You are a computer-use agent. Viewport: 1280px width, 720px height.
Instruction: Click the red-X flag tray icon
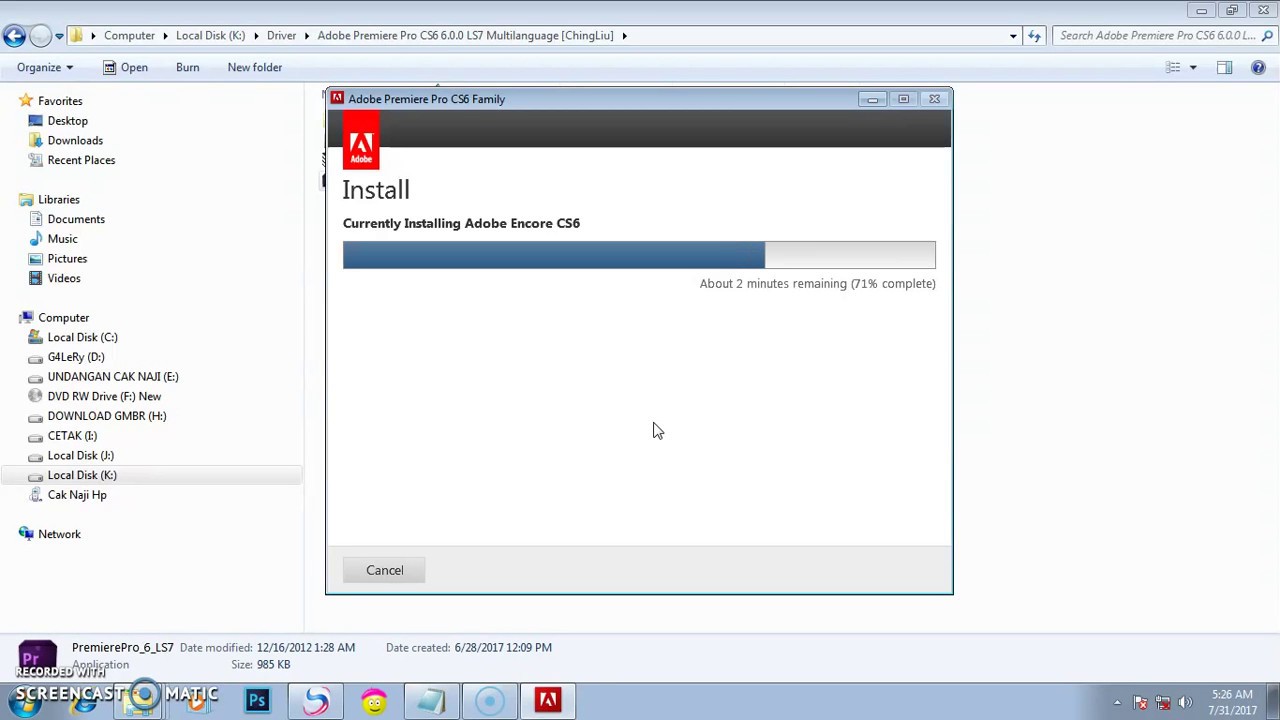click(1140, 702)
